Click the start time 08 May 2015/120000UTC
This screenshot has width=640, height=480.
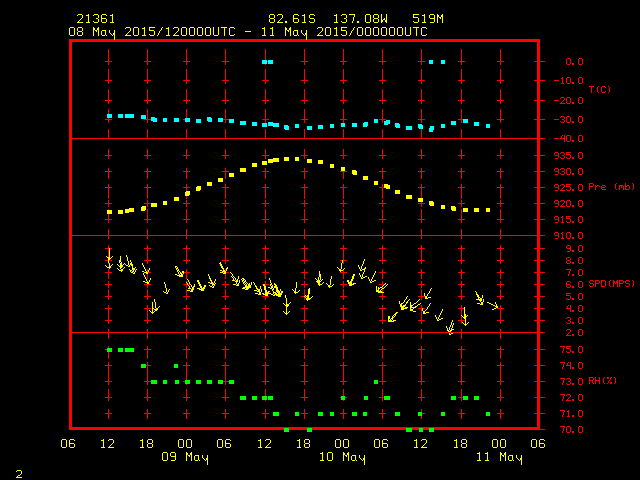click(x=152, y=32)
